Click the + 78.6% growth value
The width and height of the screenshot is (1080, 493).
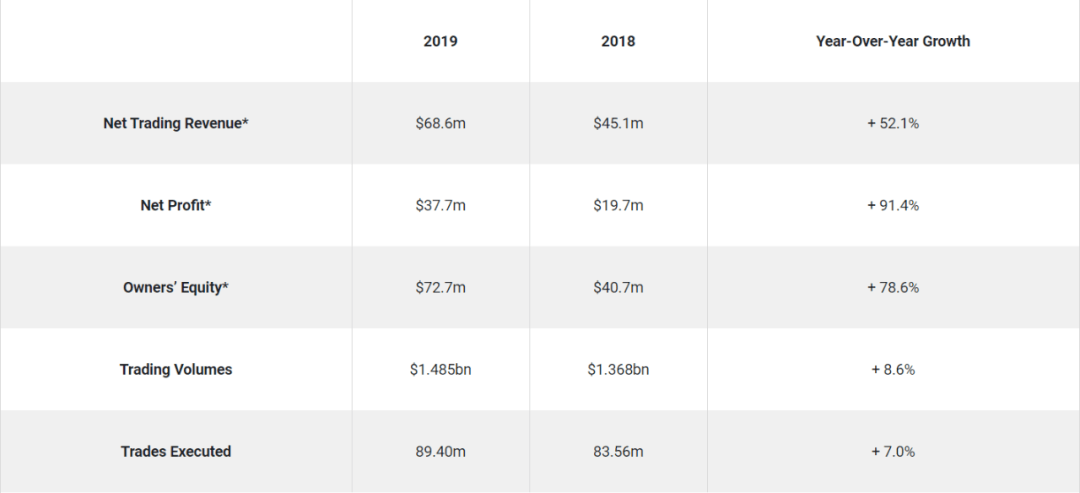(893, 287)
